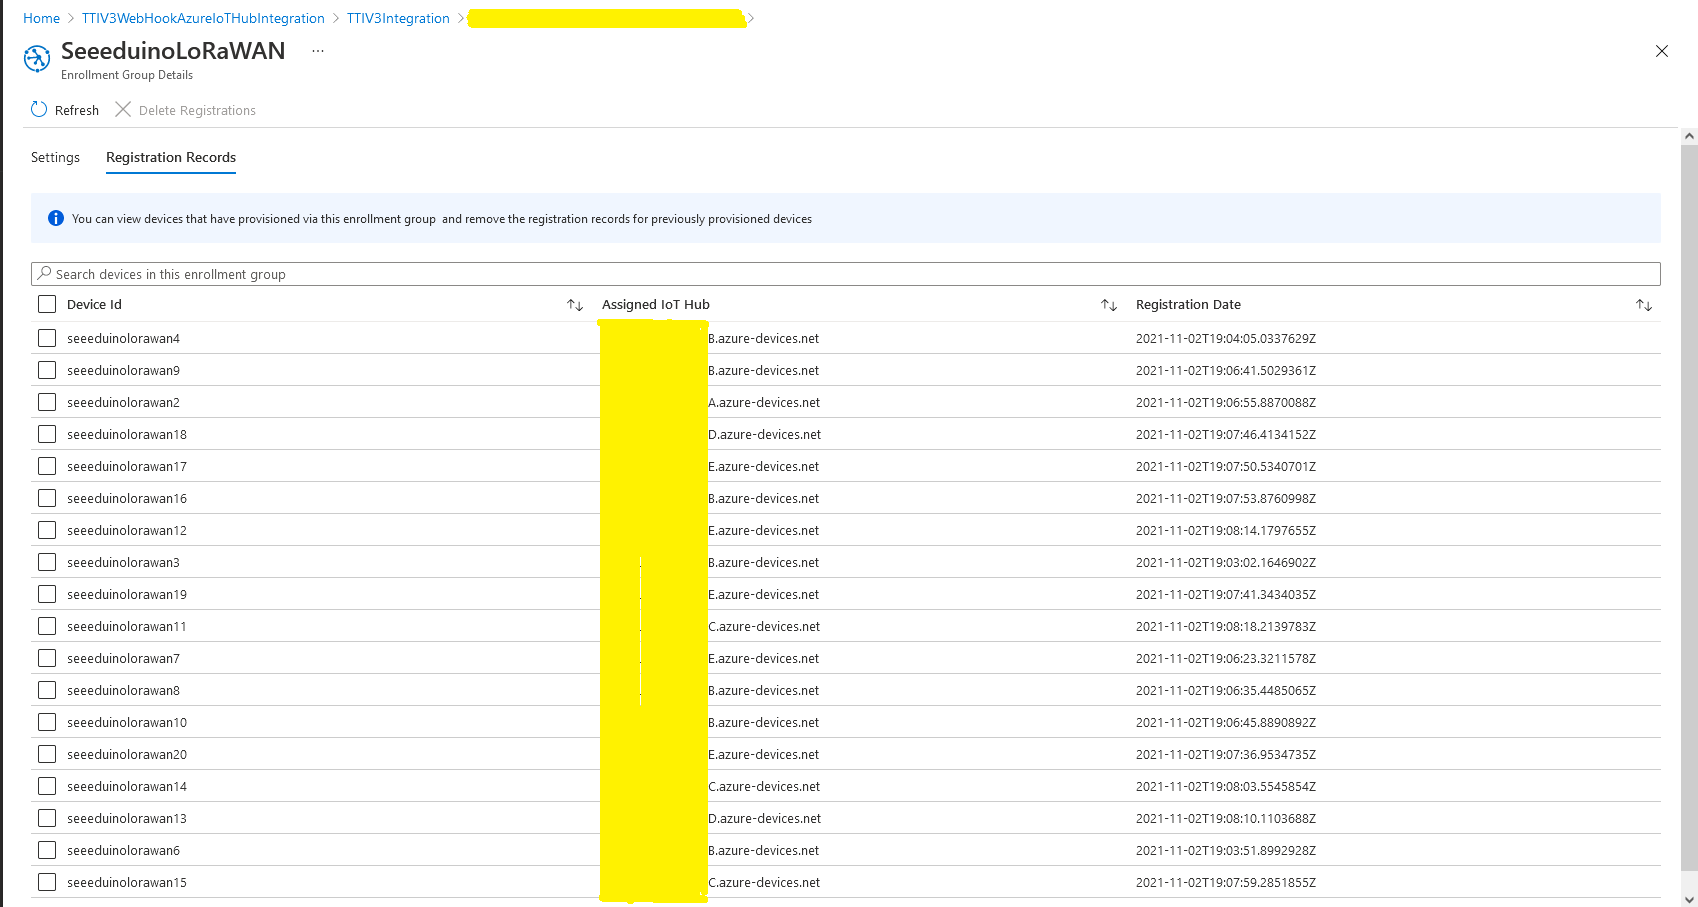Click the info icon in the blue banner
The width and height of the screenshot is (1698, 907).
click(x=56, y=219)
